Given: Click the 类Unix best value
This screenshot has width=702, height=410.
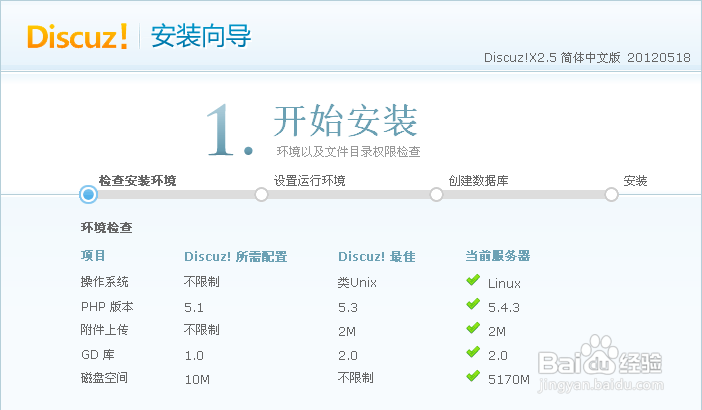Looking at the screenshot, I should tap(357, 282).
